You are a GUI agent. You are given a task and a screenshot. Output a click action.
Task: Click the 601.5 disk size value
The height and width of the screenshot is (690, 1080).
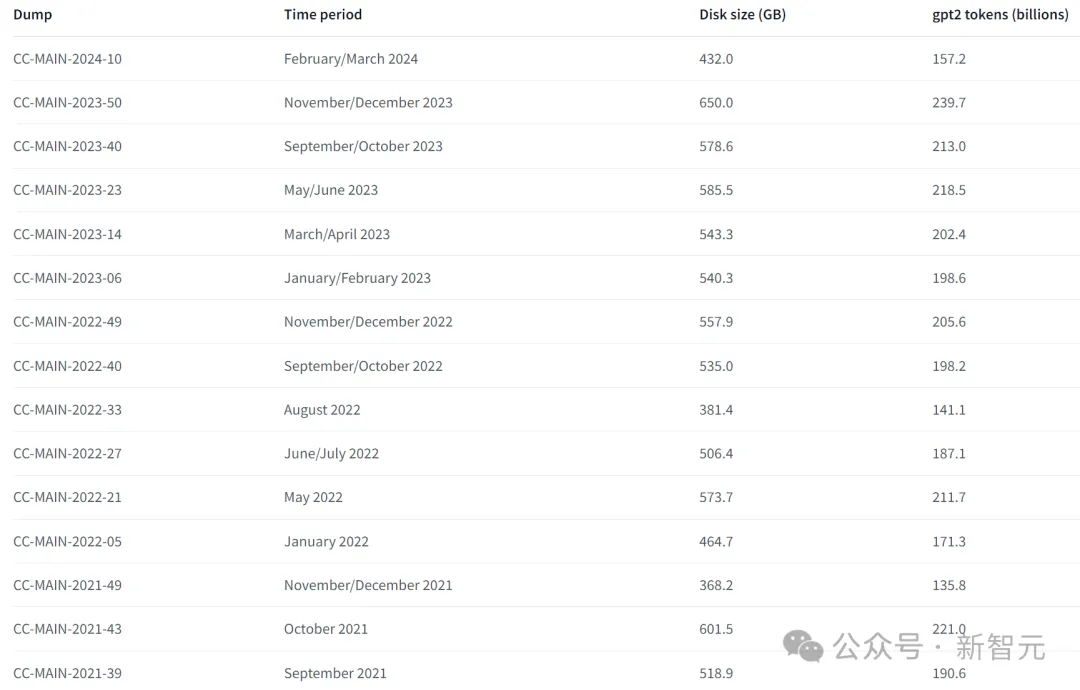click(x=716, y=629)
